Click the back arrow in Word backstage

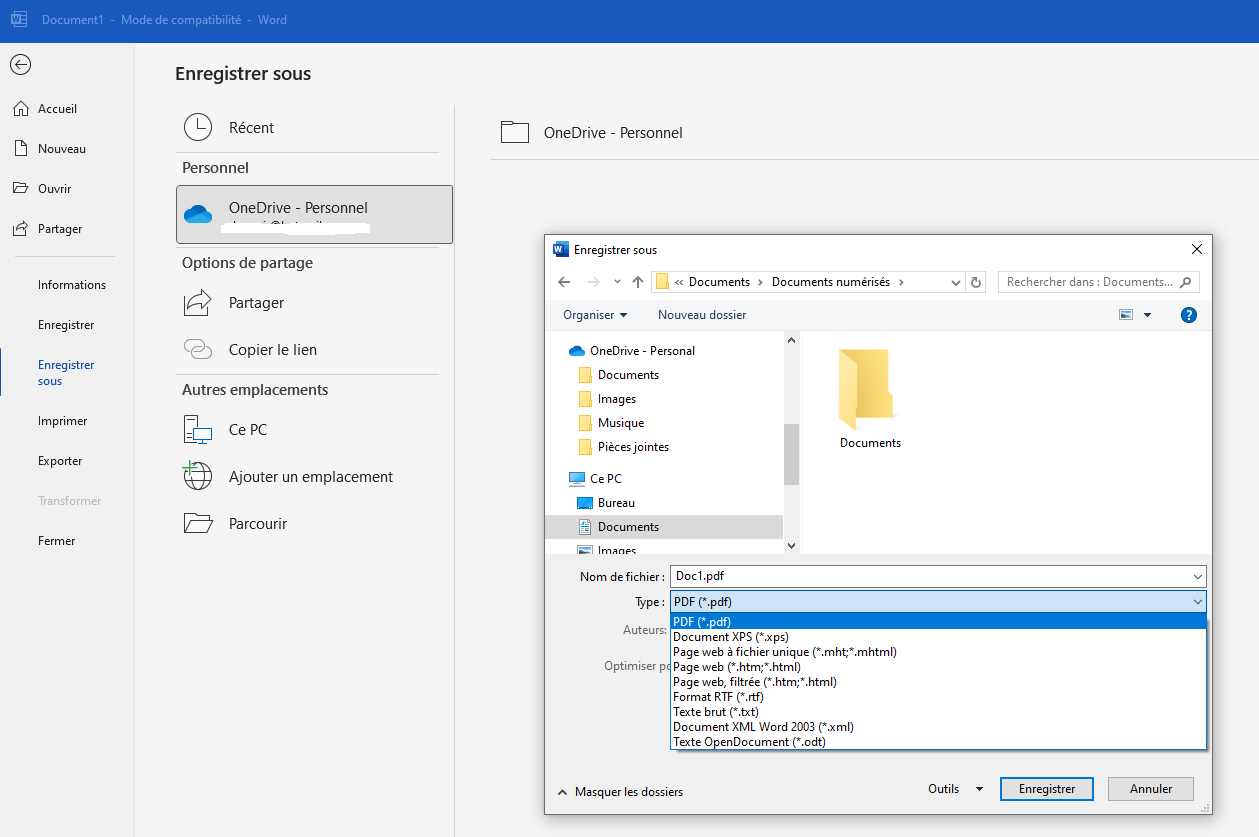coord(20,65)
